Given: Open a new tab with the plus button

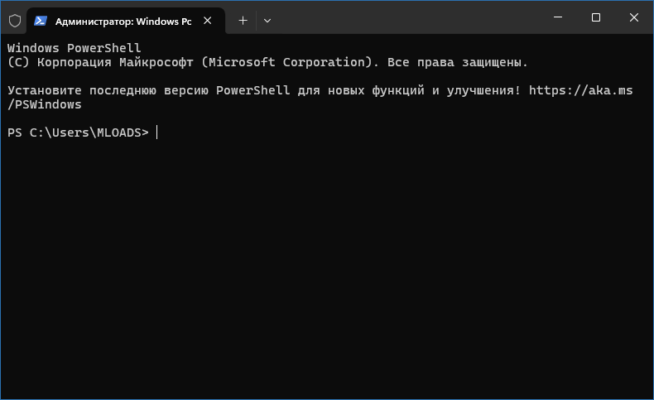Looking at the screenshot, I should coord(243,20).
